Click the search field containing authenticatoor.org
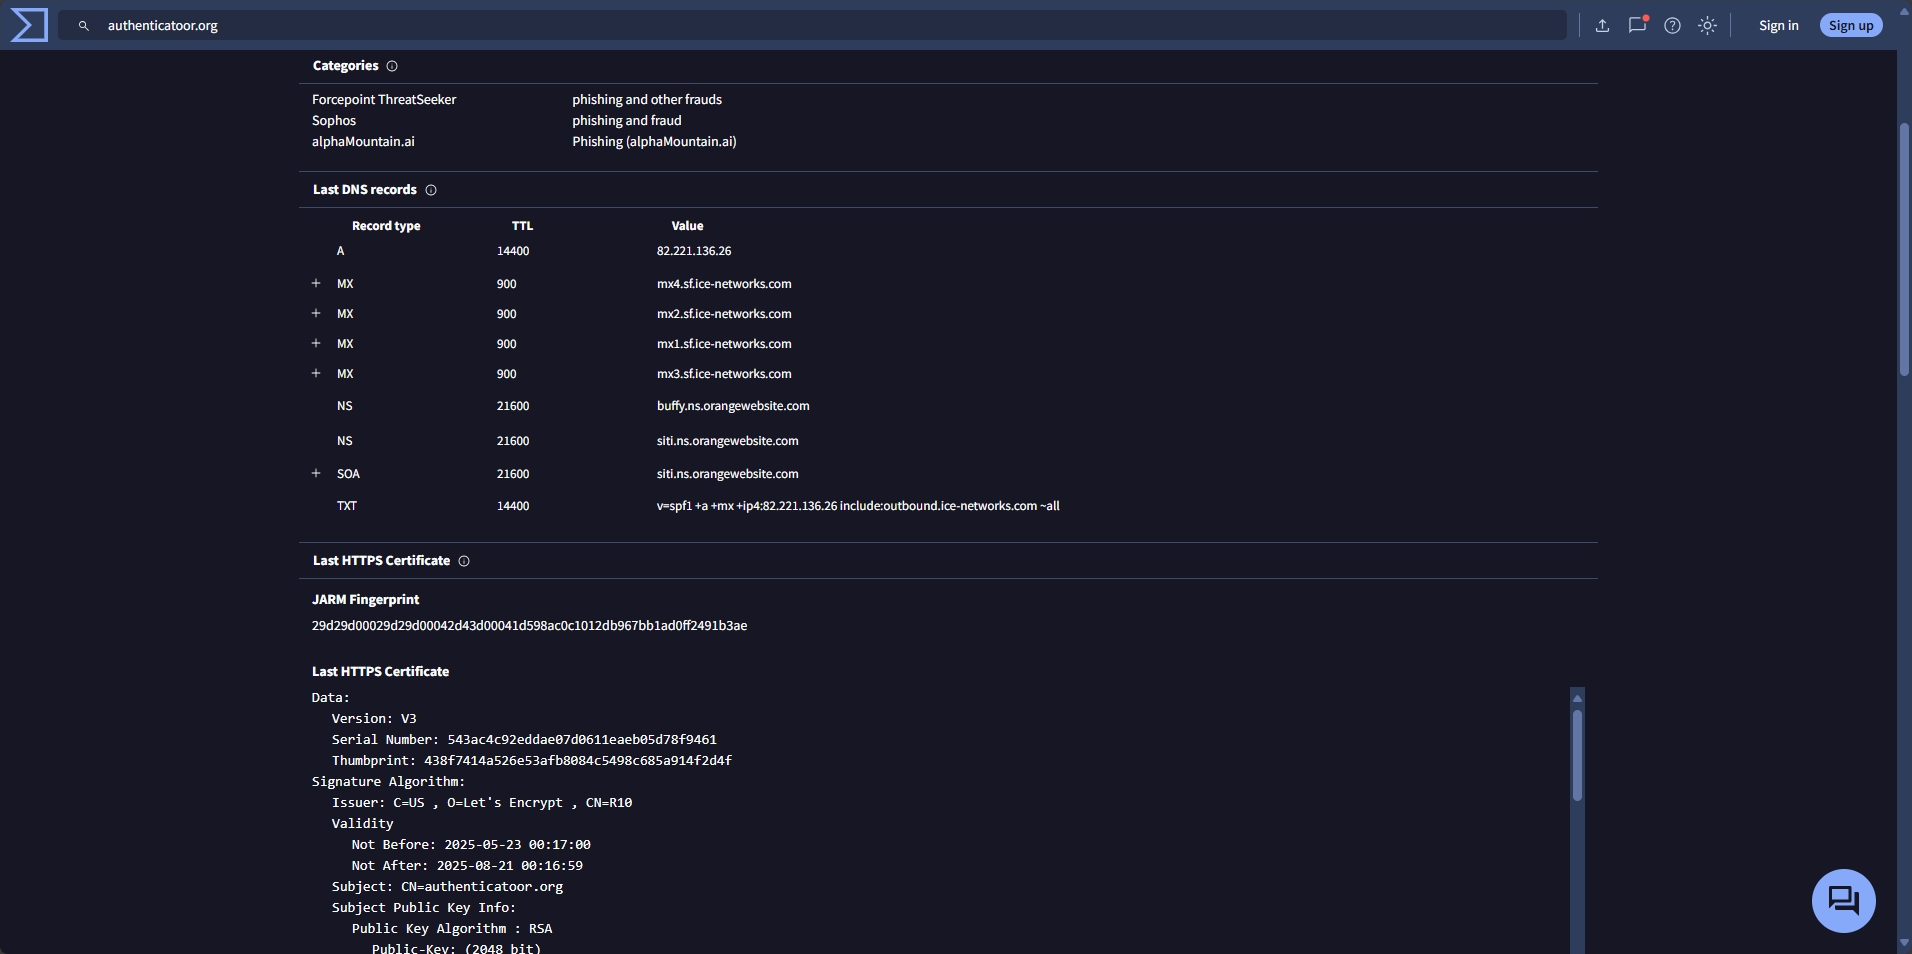This screenshot has width=1912, height=954. coord(800,26)
